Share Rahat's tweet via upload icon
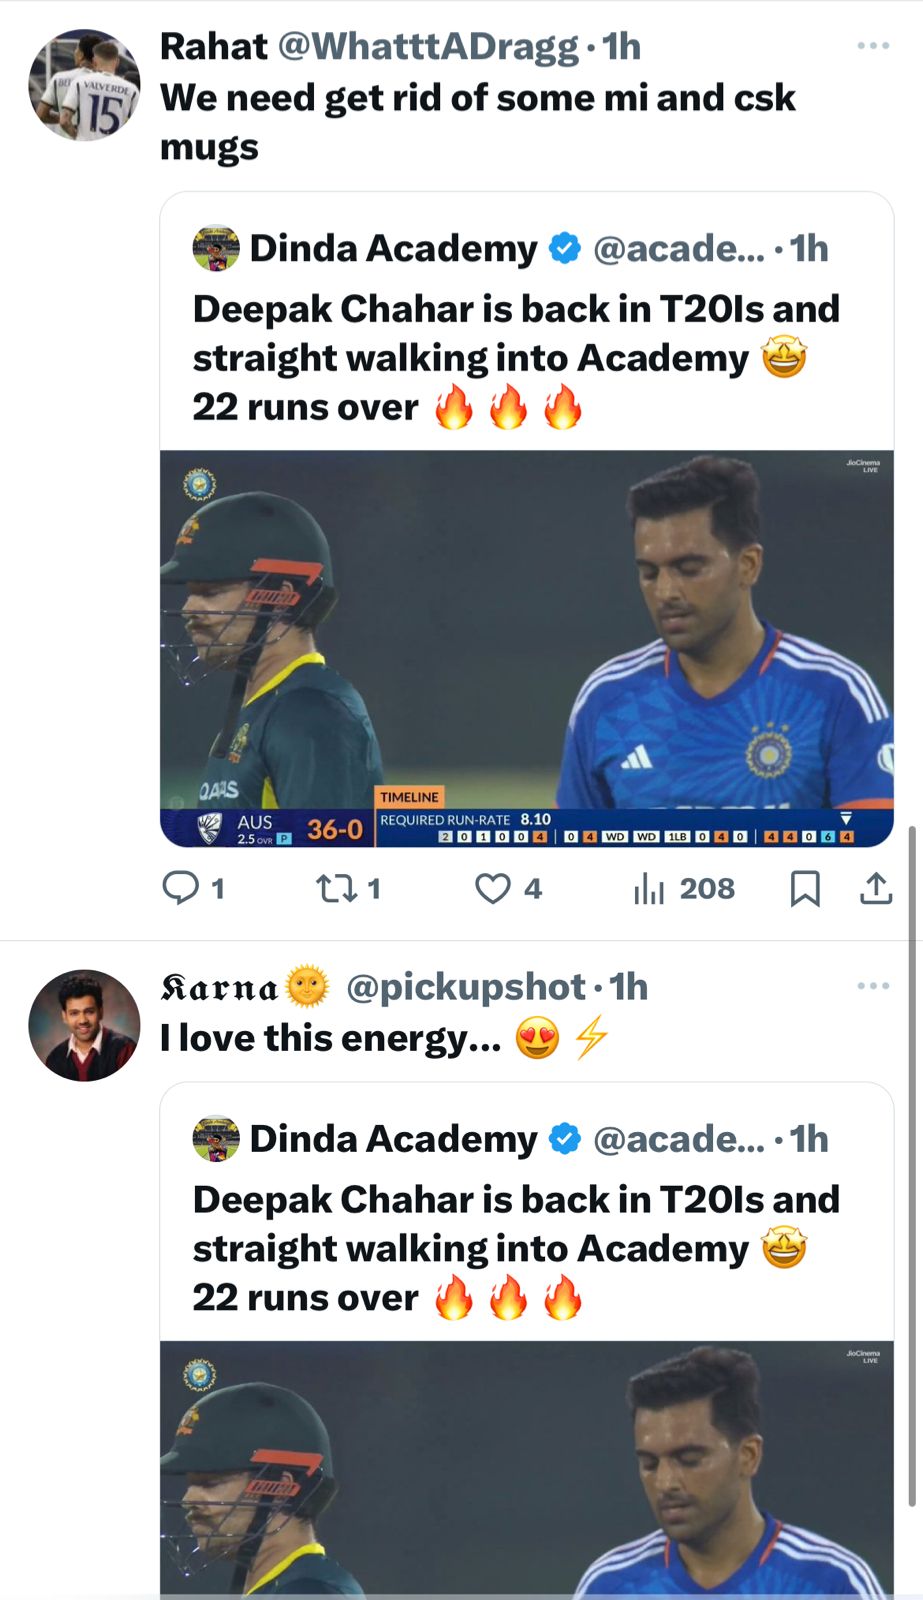 (x=876, y=888)
